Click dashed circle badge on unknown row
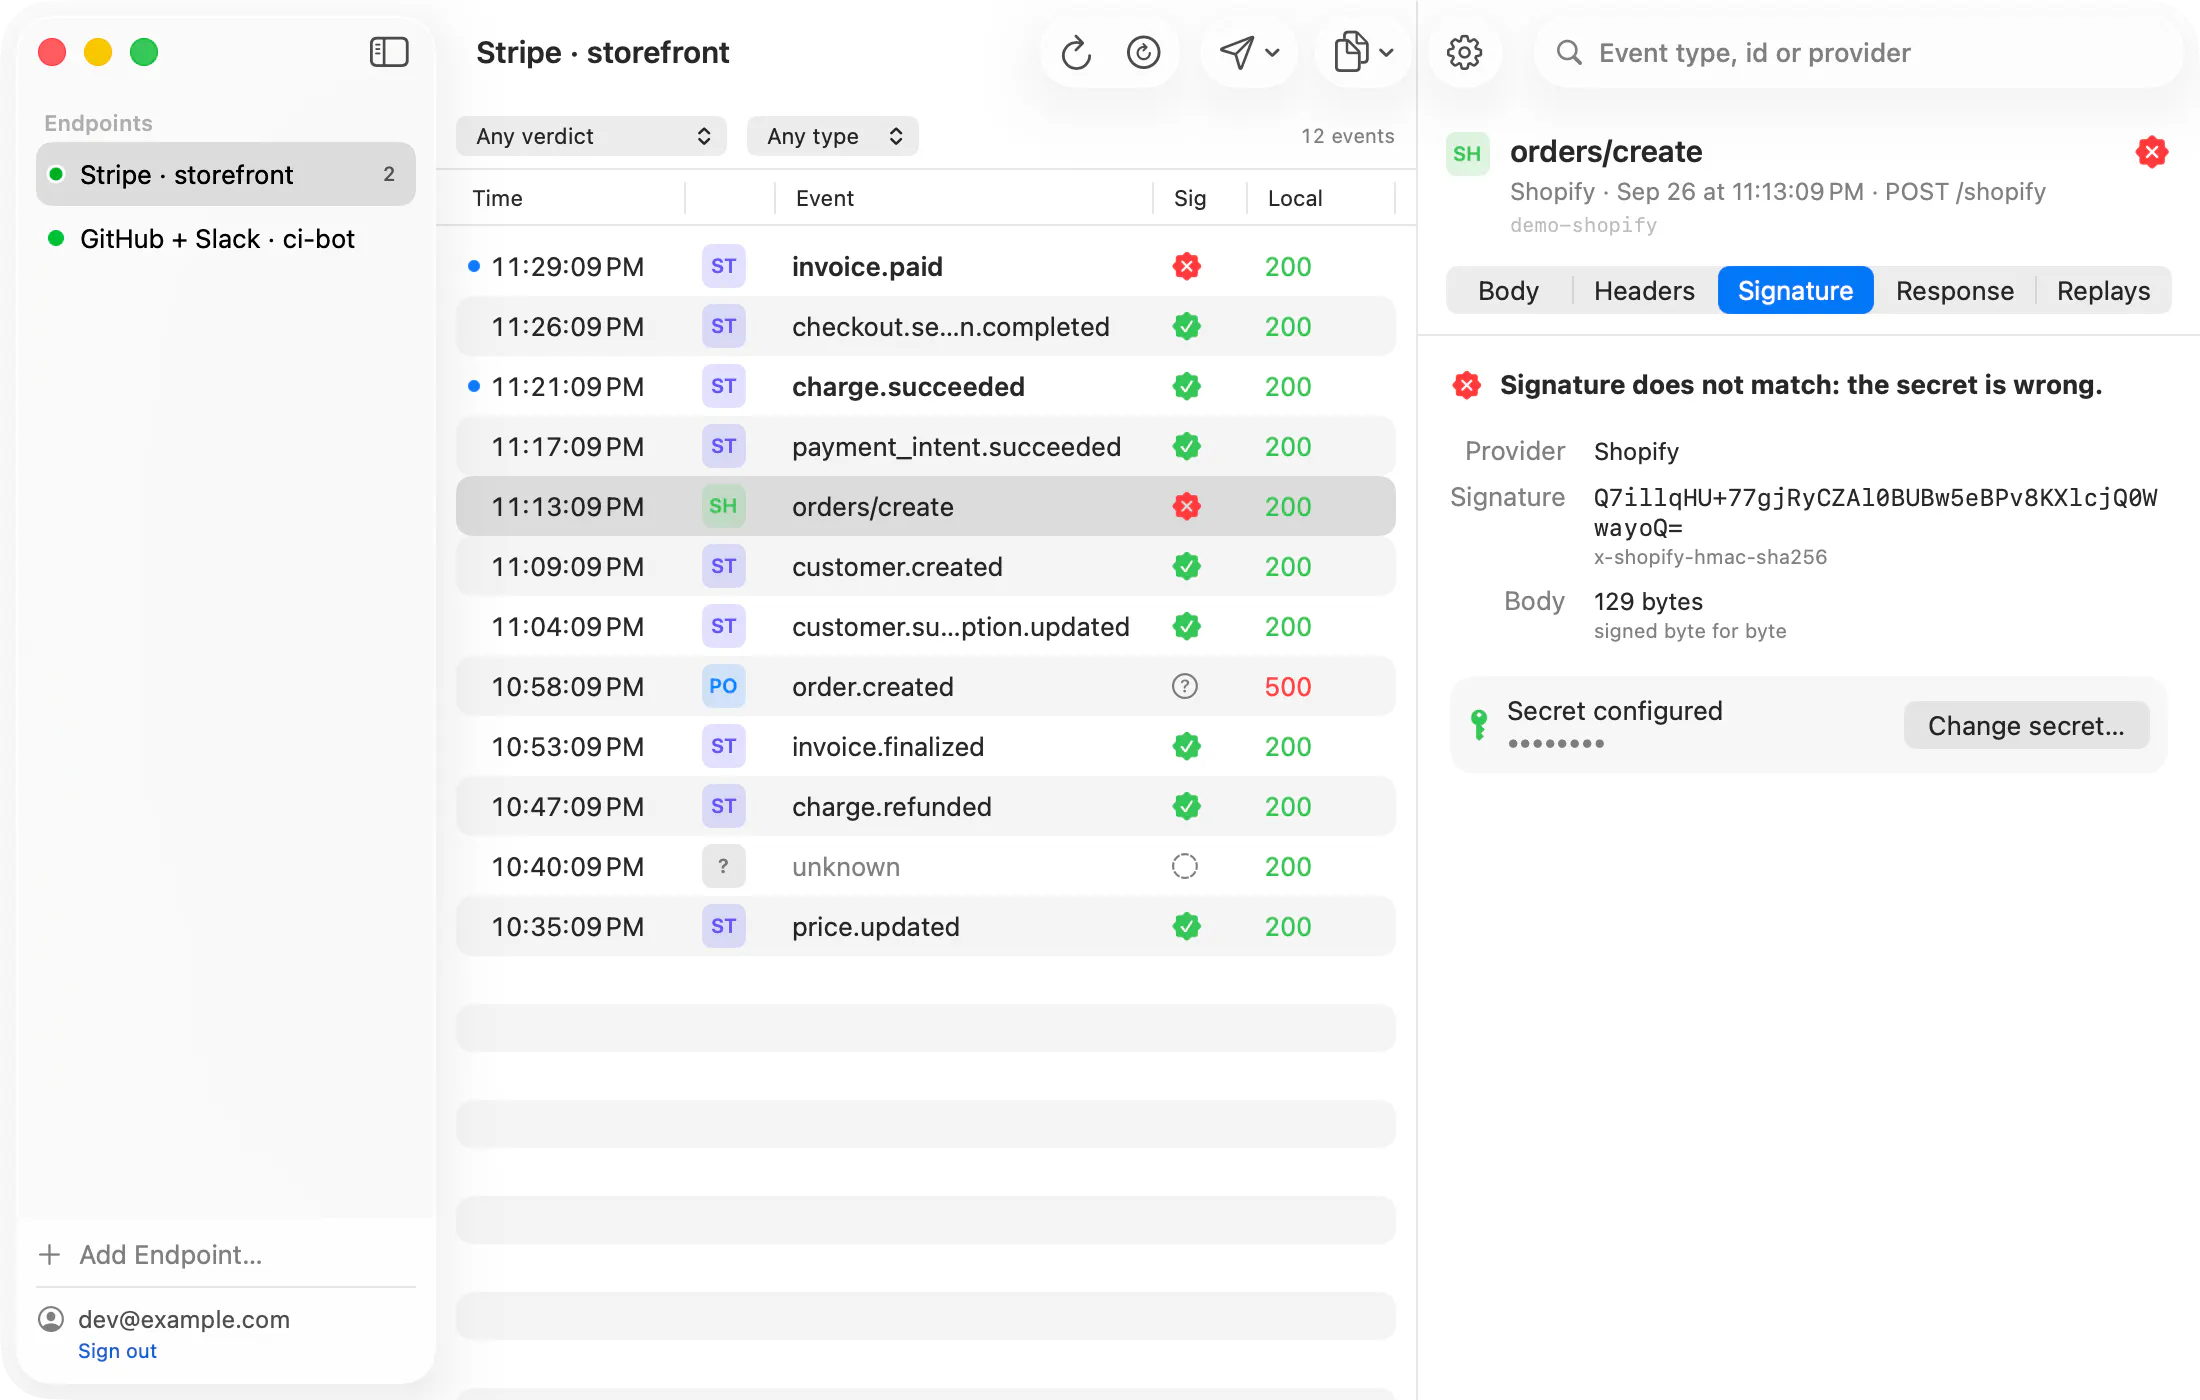The height and width of the screenshot is (1400, 2200). click(x=1185, y=866)
